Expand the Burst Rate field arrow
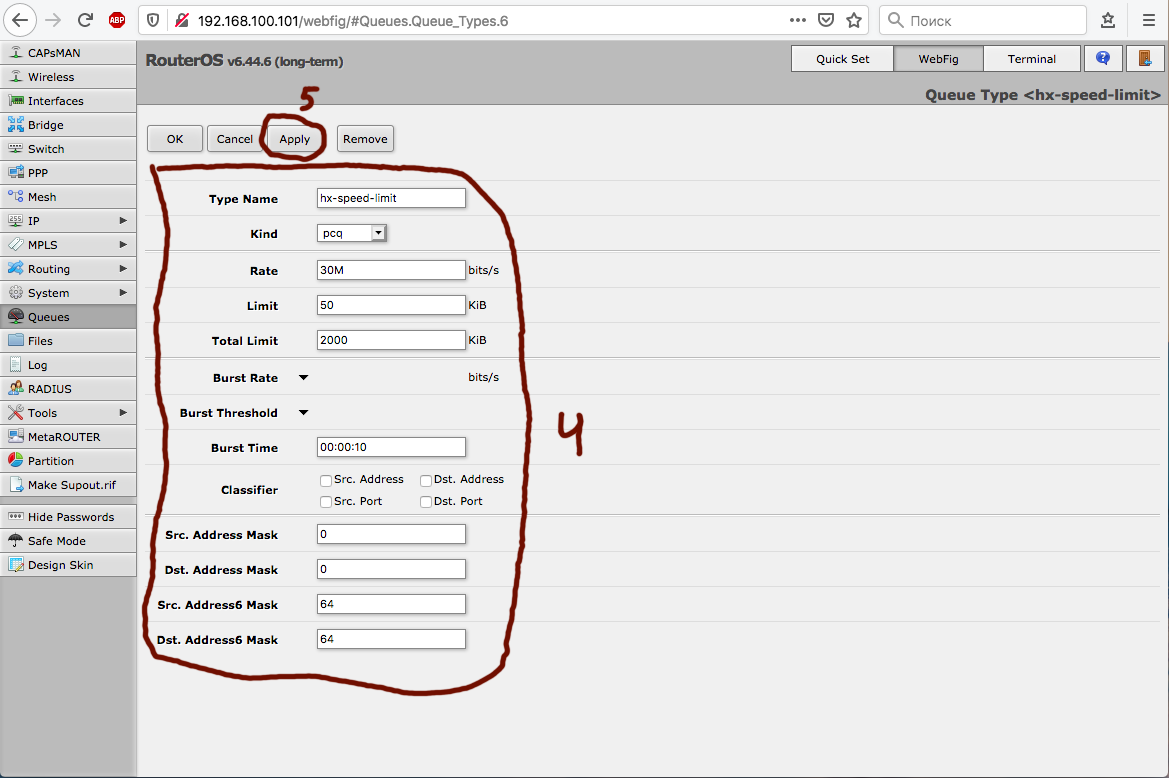The height and width of the screenshot is (778, 1169). pyautogui.click(x=304, y=378)
